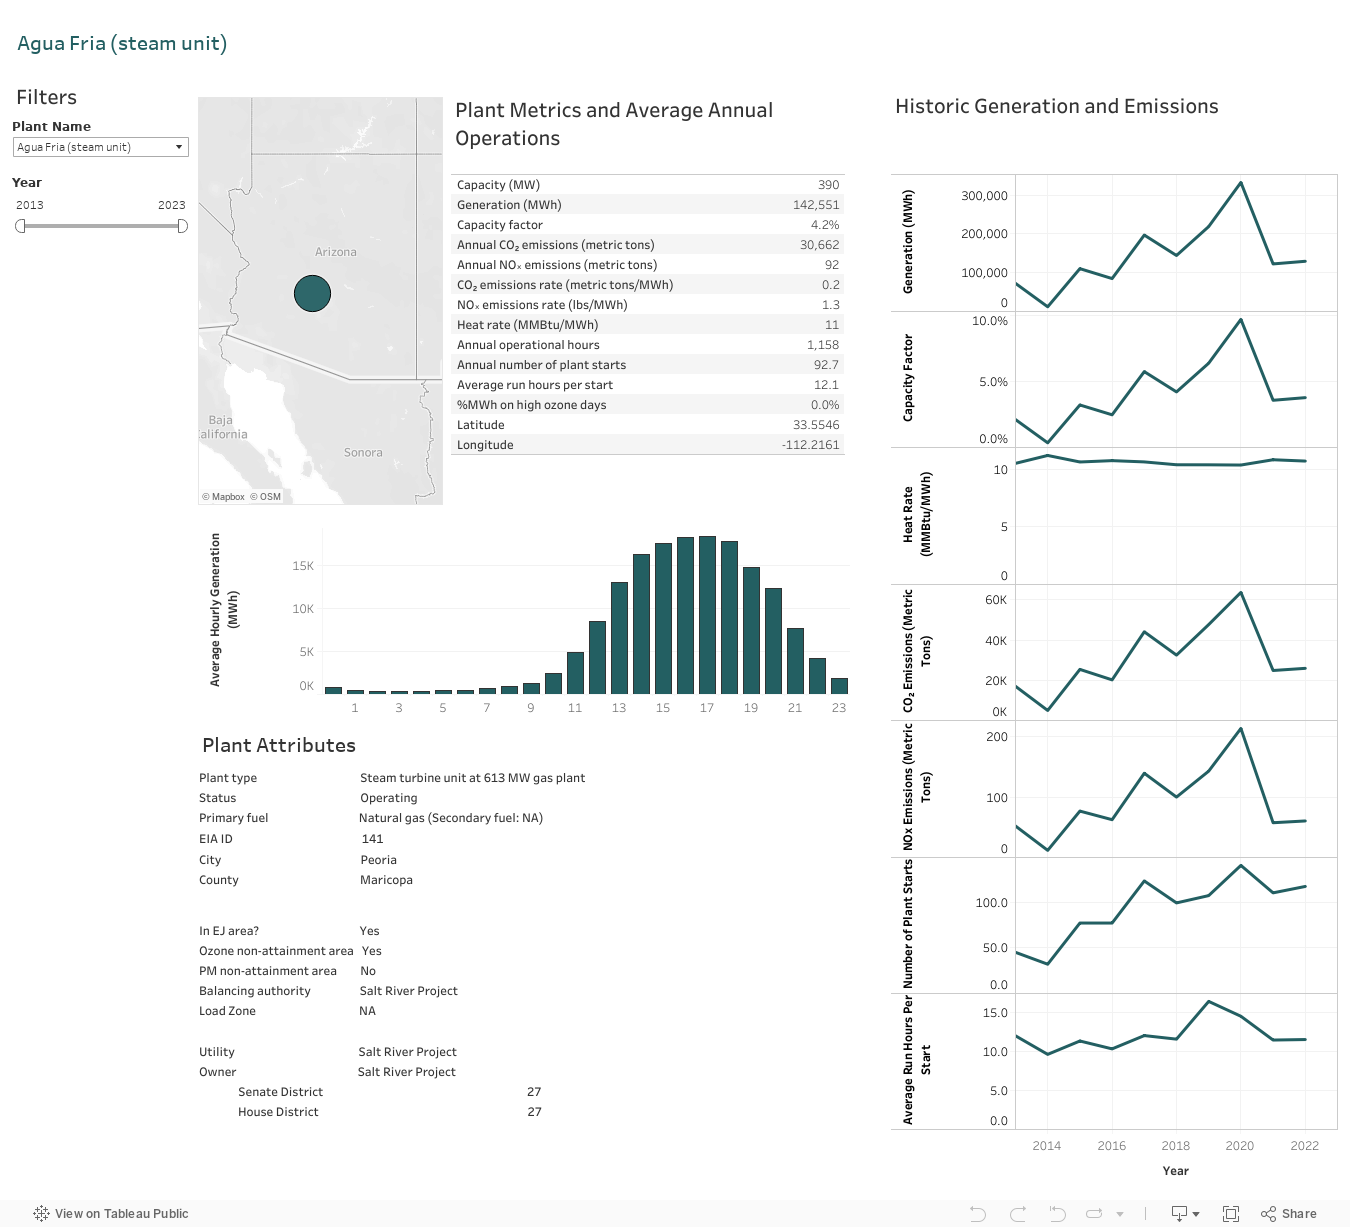
Task: Click the Generation value 142,551
Action: 816,205
